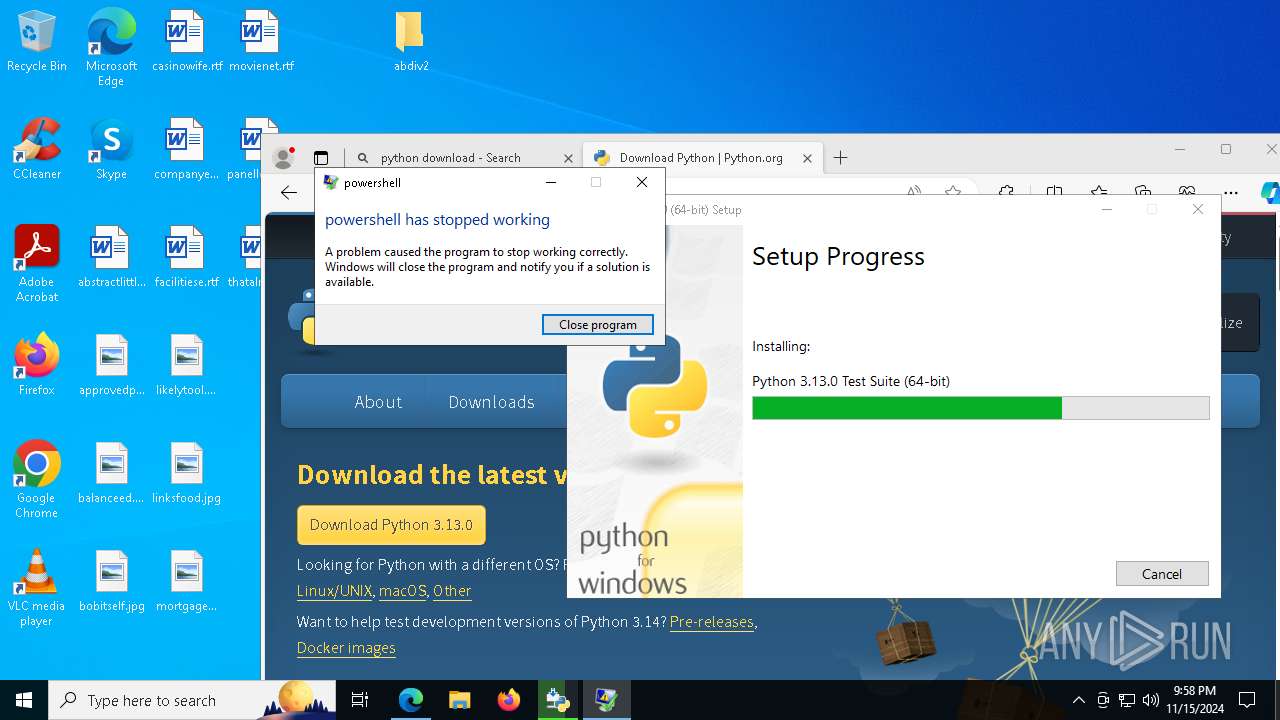This screenshot has width=1280, height=720.
Task: Open Firefox from taskbar
Action: coord(508,700)
